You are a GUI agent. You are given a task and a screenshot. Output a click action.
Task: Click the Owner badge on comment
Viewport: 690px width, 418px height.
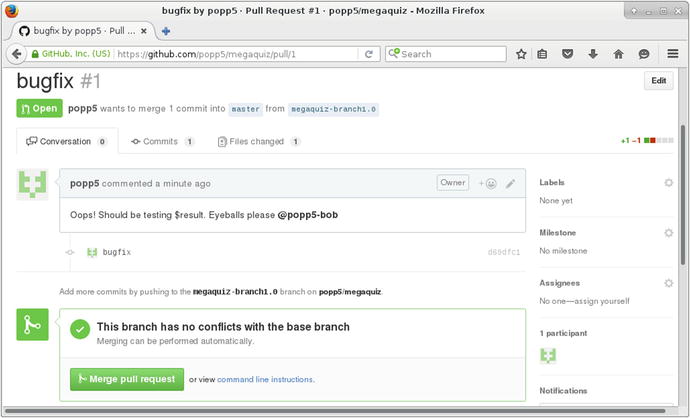pos(453,183)
